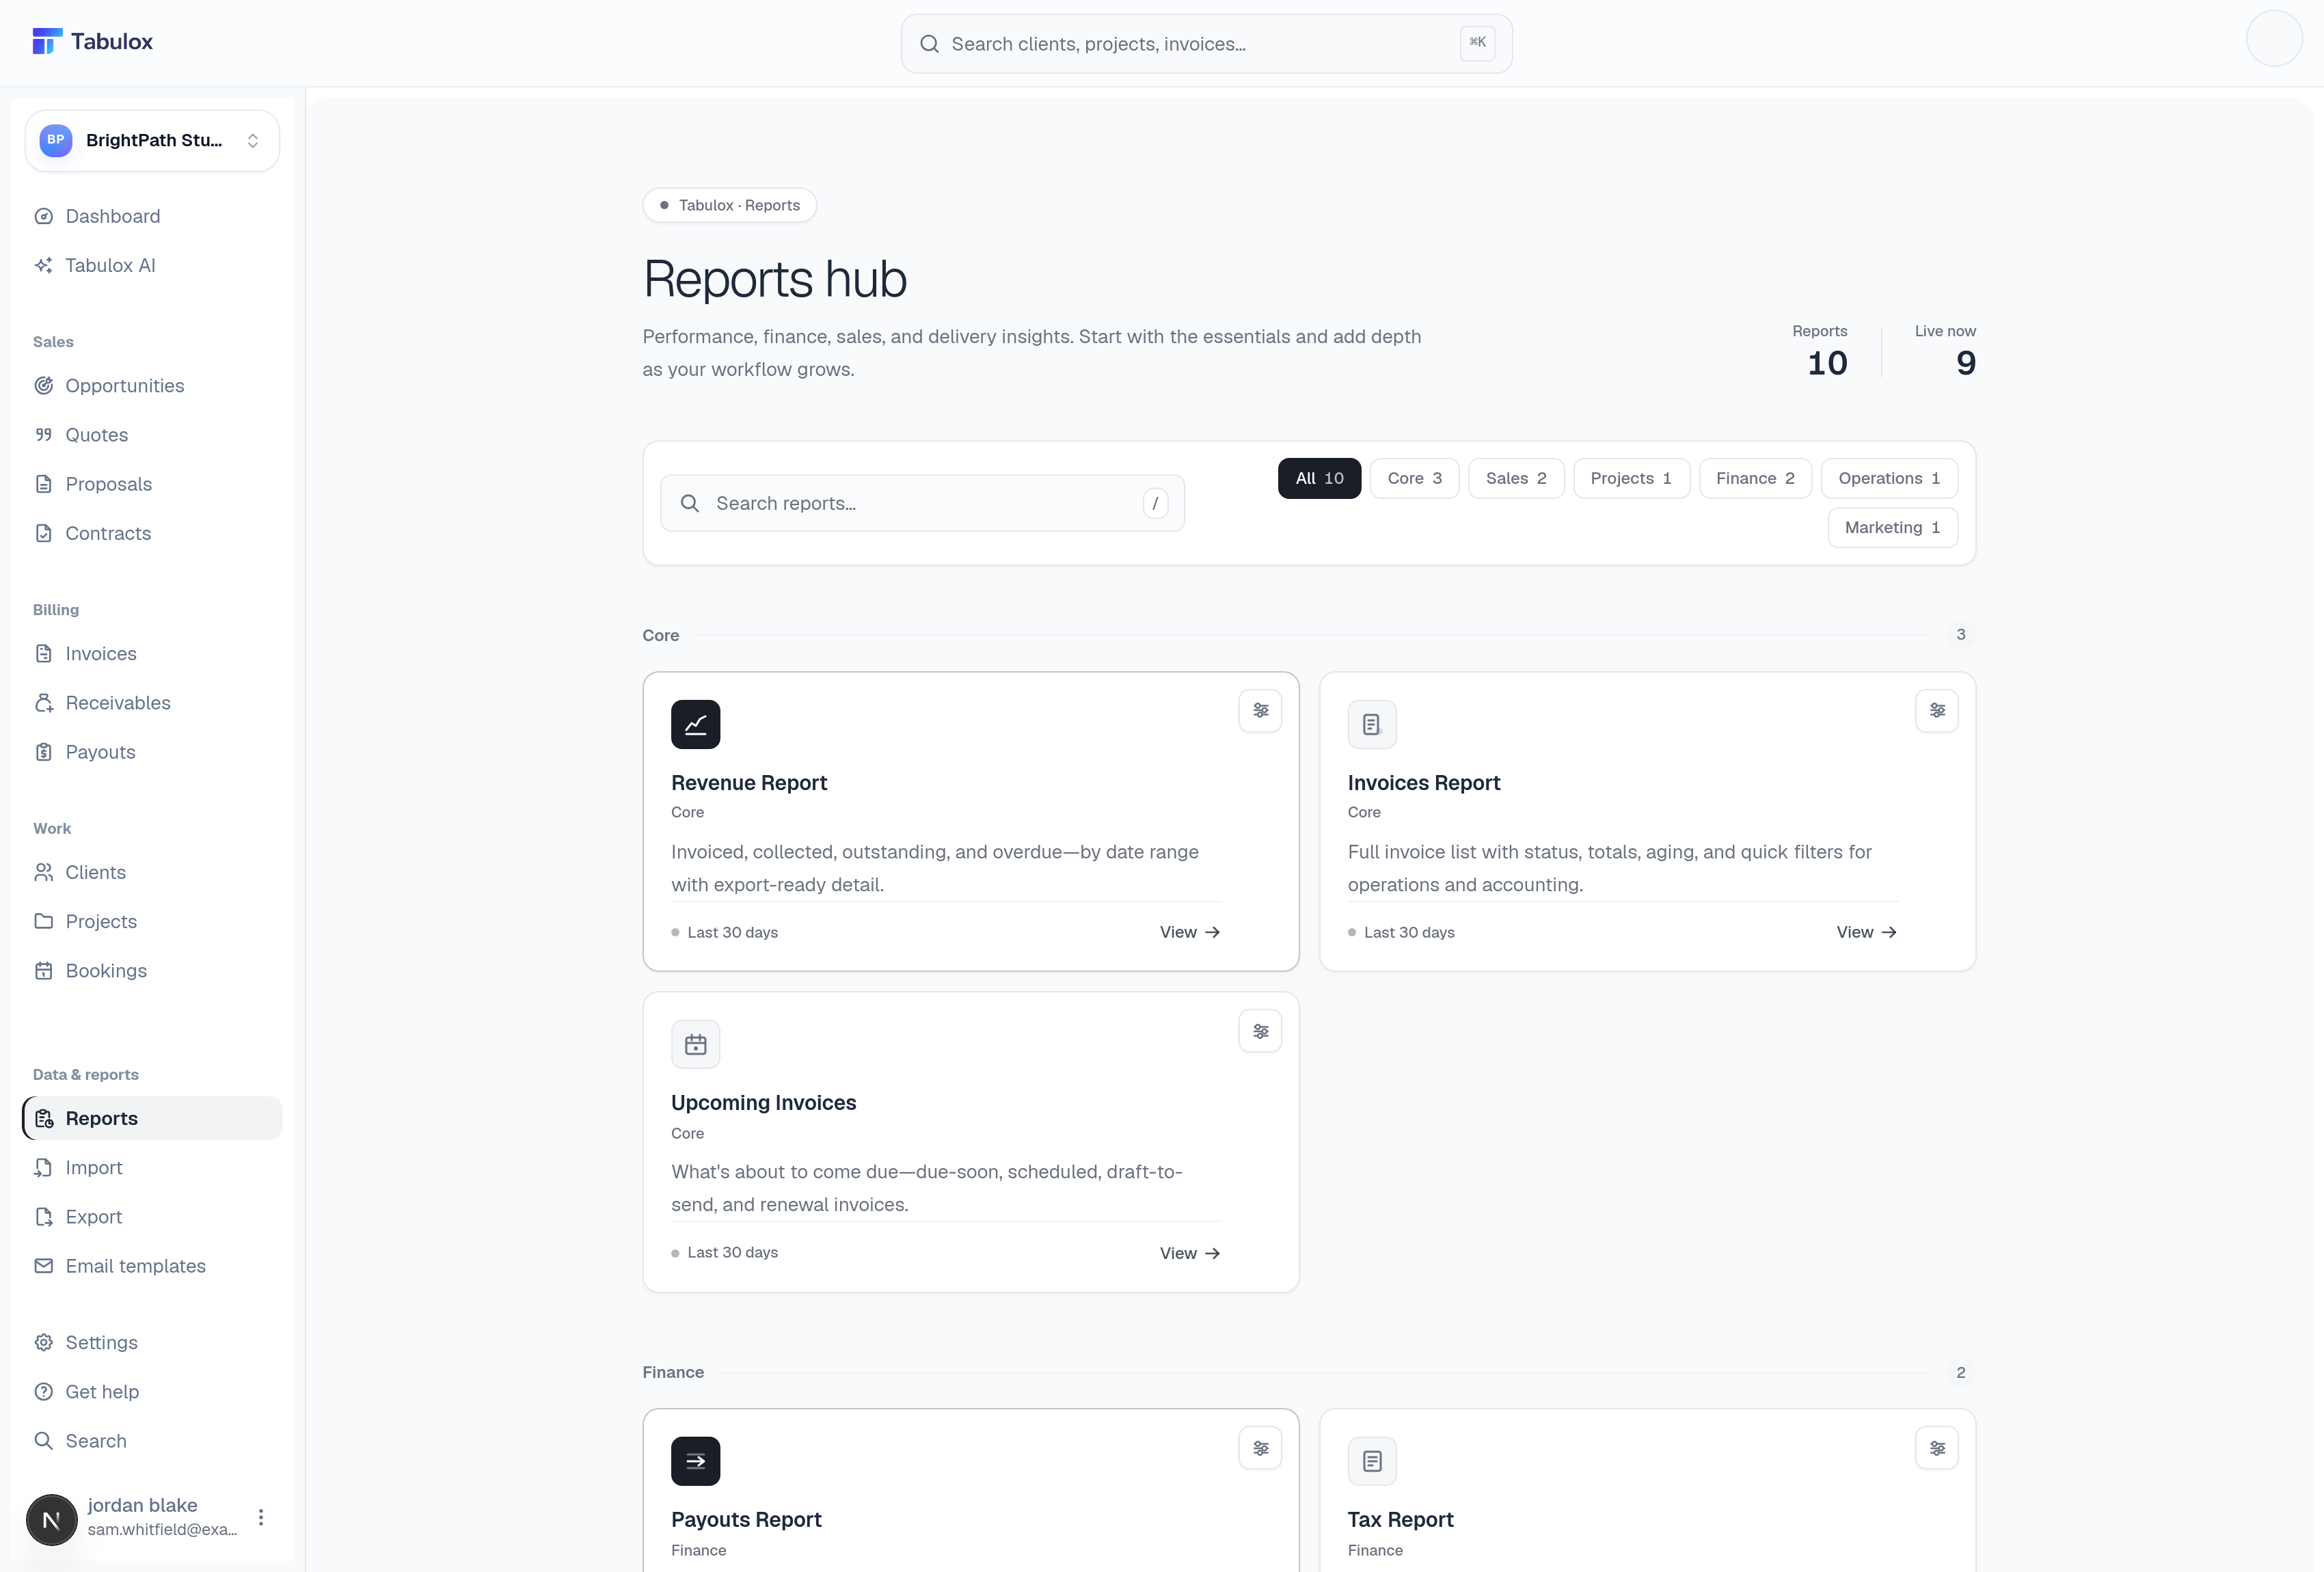This screenshot has height=1572, width=2324.
Task: Click the Projects folder icon
Action: (43, 921)
